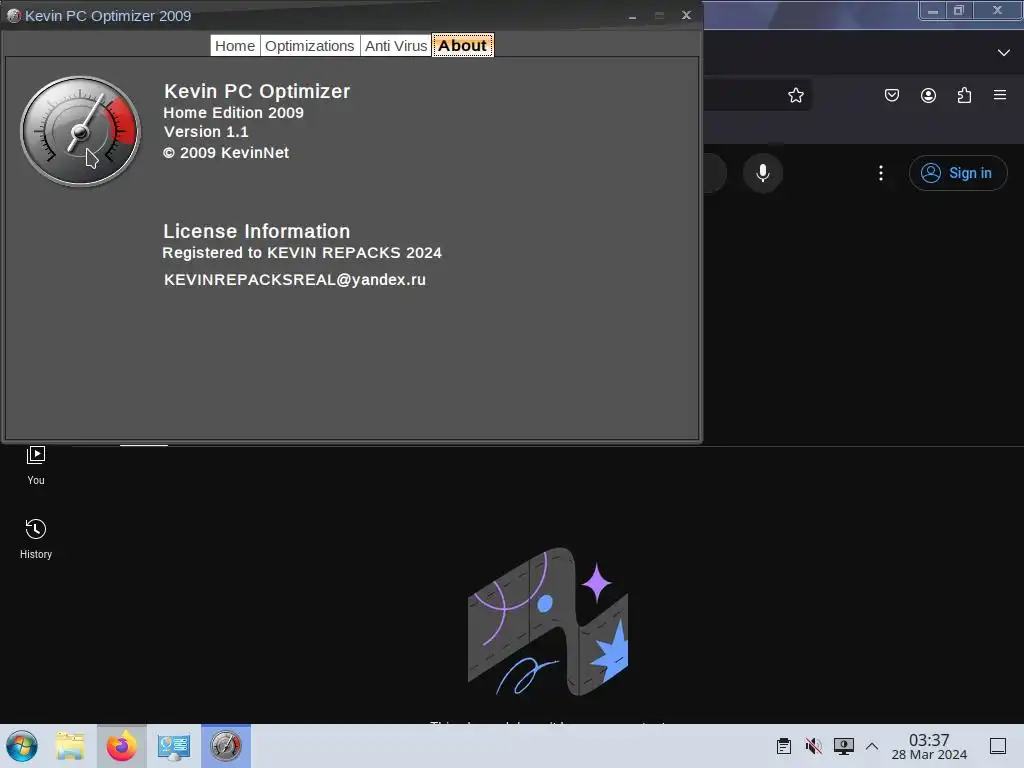Click the Kevin PC Optimizer title heading
This screenshot has height=768, width=1024.
tap(257, 91)
